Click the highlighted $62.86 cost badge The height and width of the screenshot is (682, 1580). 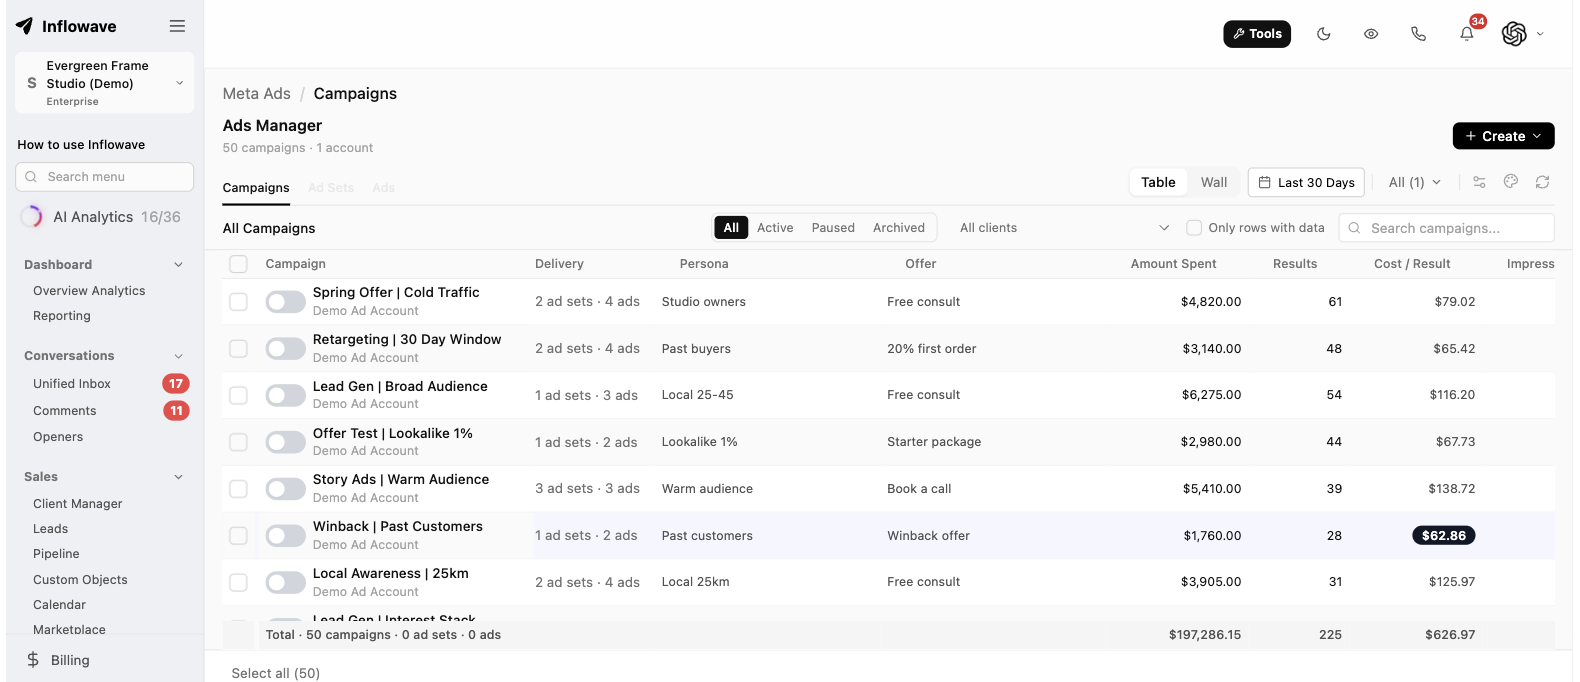(x=1443, y=536)
